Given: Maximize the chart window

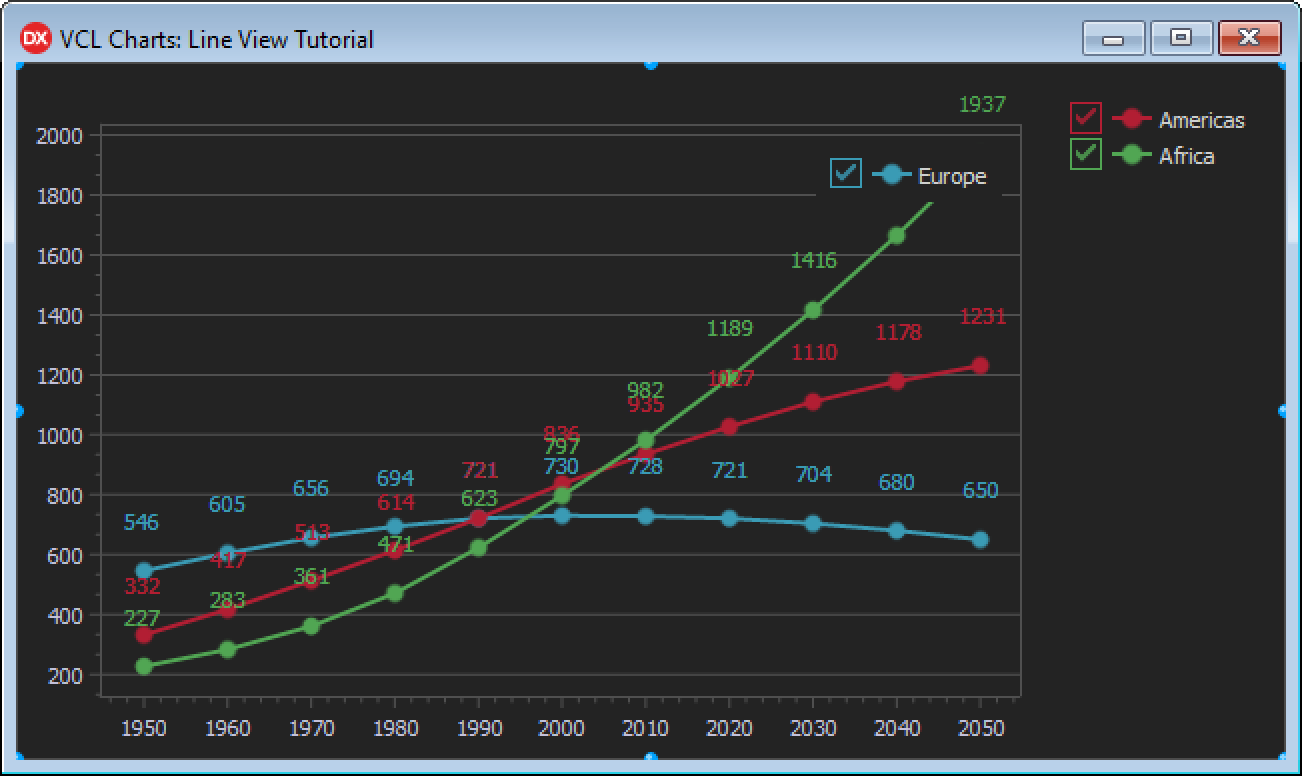Looking at the screenshot, I should (x=1181, y=38).
